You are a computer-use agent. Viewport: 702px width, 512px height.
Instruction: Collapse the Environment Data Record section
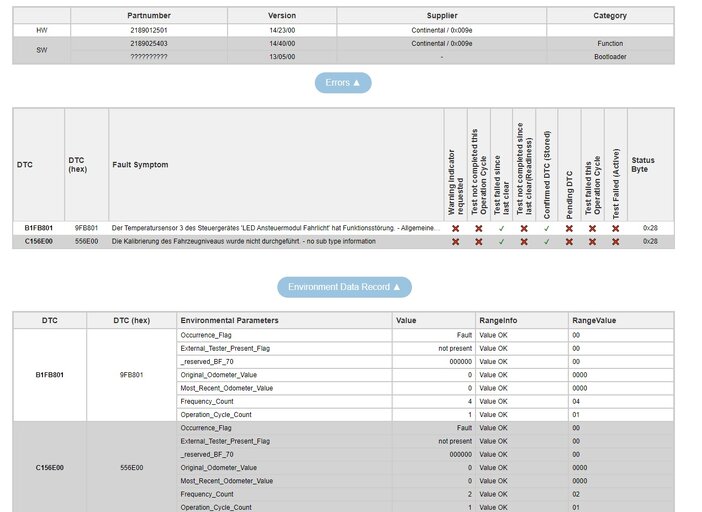click(344, 287)
